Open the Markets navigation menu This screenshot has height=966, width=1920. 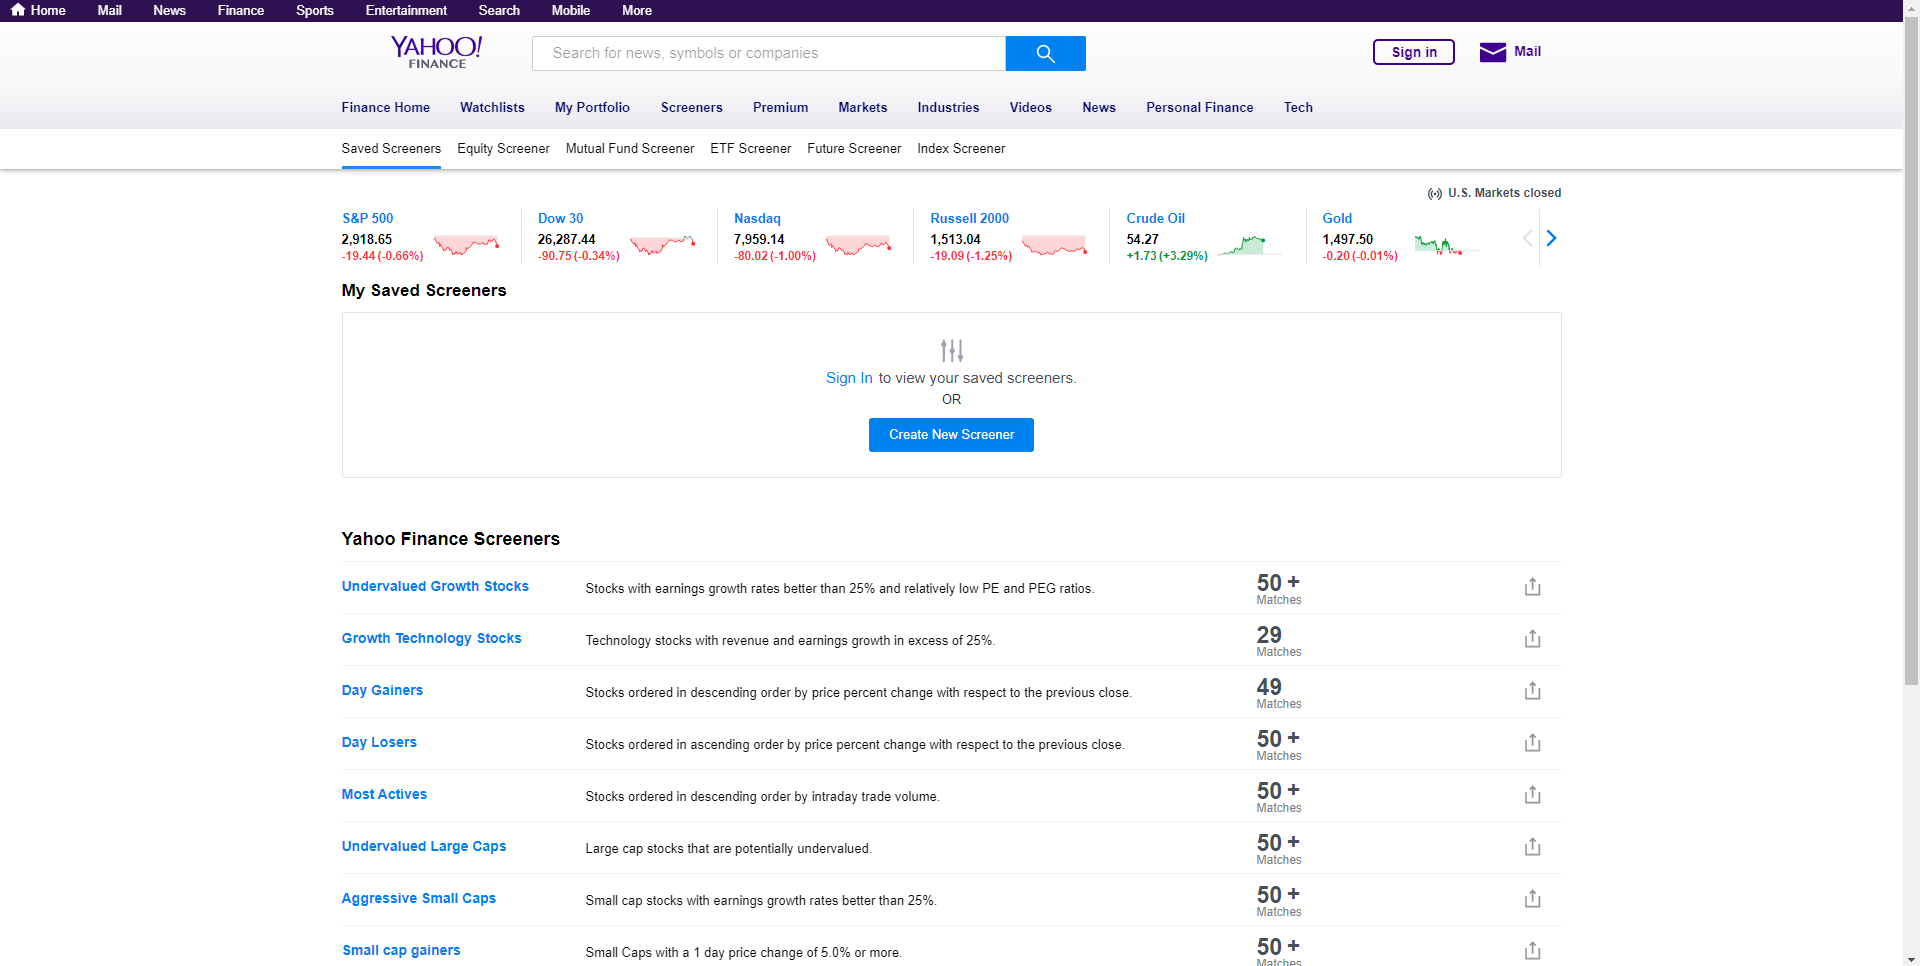(x=862, y=107)
